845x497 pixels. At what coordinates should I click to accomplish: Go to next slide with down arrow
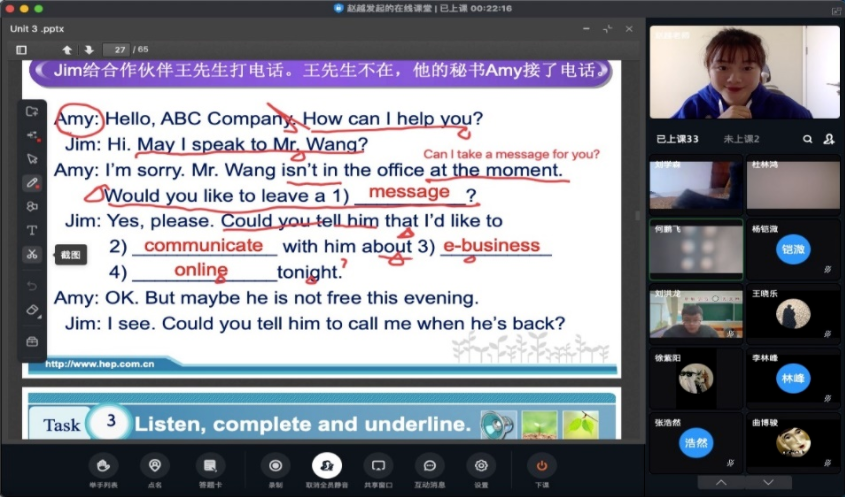tap(89, 50)
